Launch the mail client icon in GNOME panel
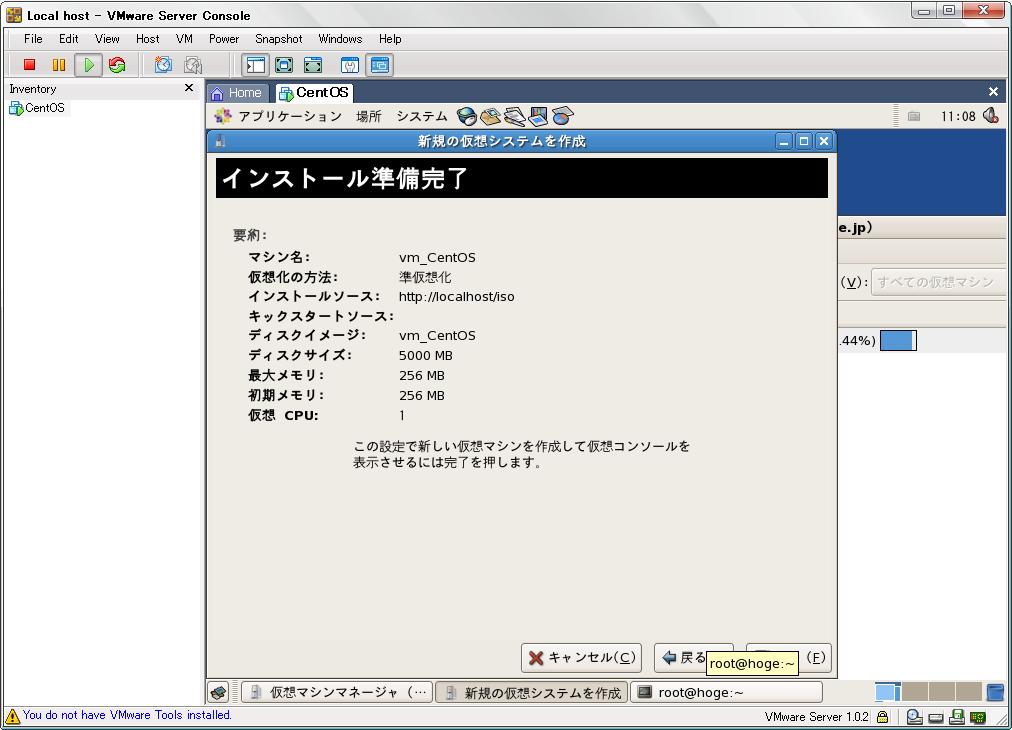Screen dimensions: 1012x730 point(491,116)
